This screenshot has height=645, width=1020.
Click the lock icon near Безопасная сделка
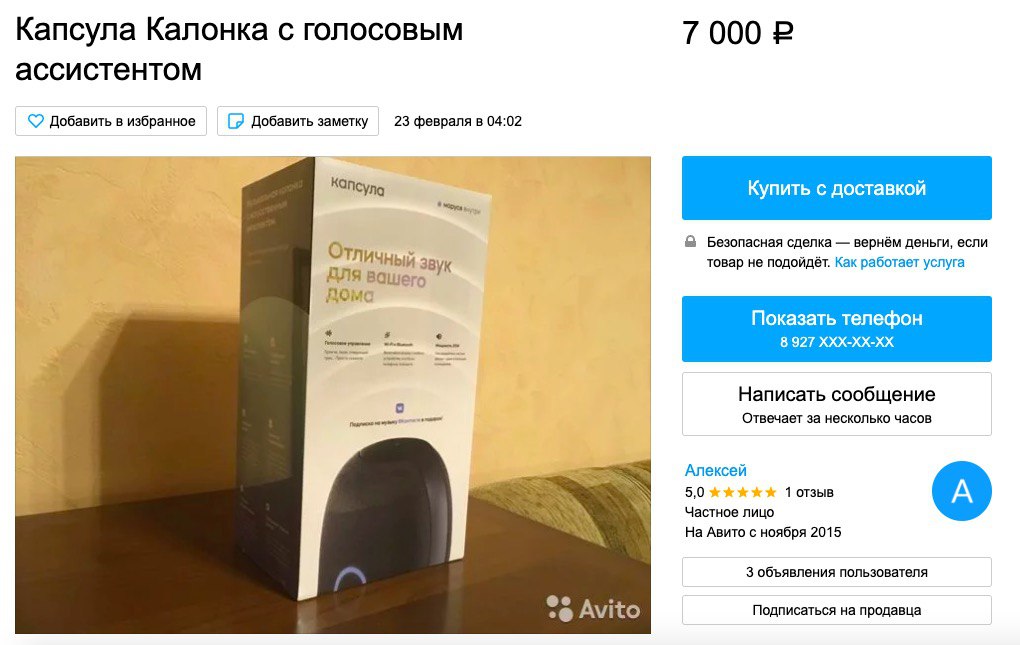(690, 242)
